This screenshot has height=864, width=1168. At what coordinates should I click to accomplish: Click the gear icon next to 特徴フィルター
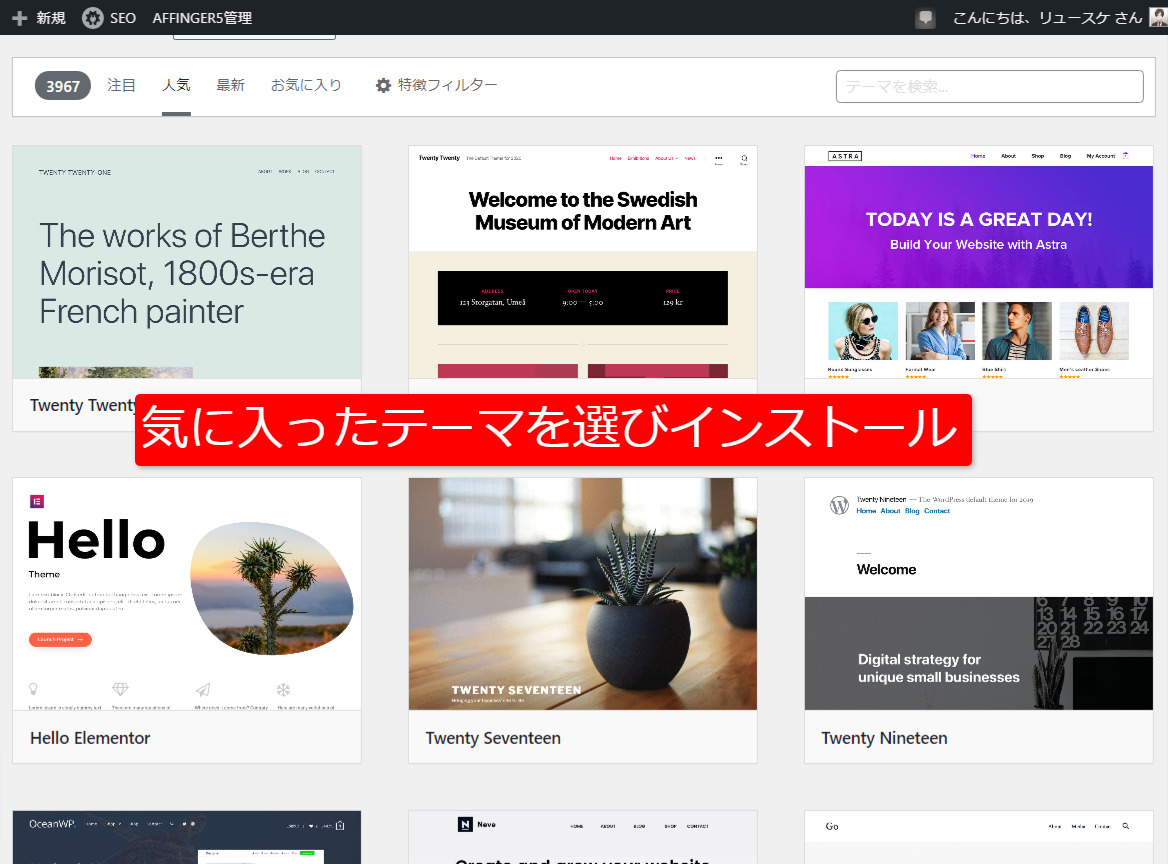tap(383, 85)
